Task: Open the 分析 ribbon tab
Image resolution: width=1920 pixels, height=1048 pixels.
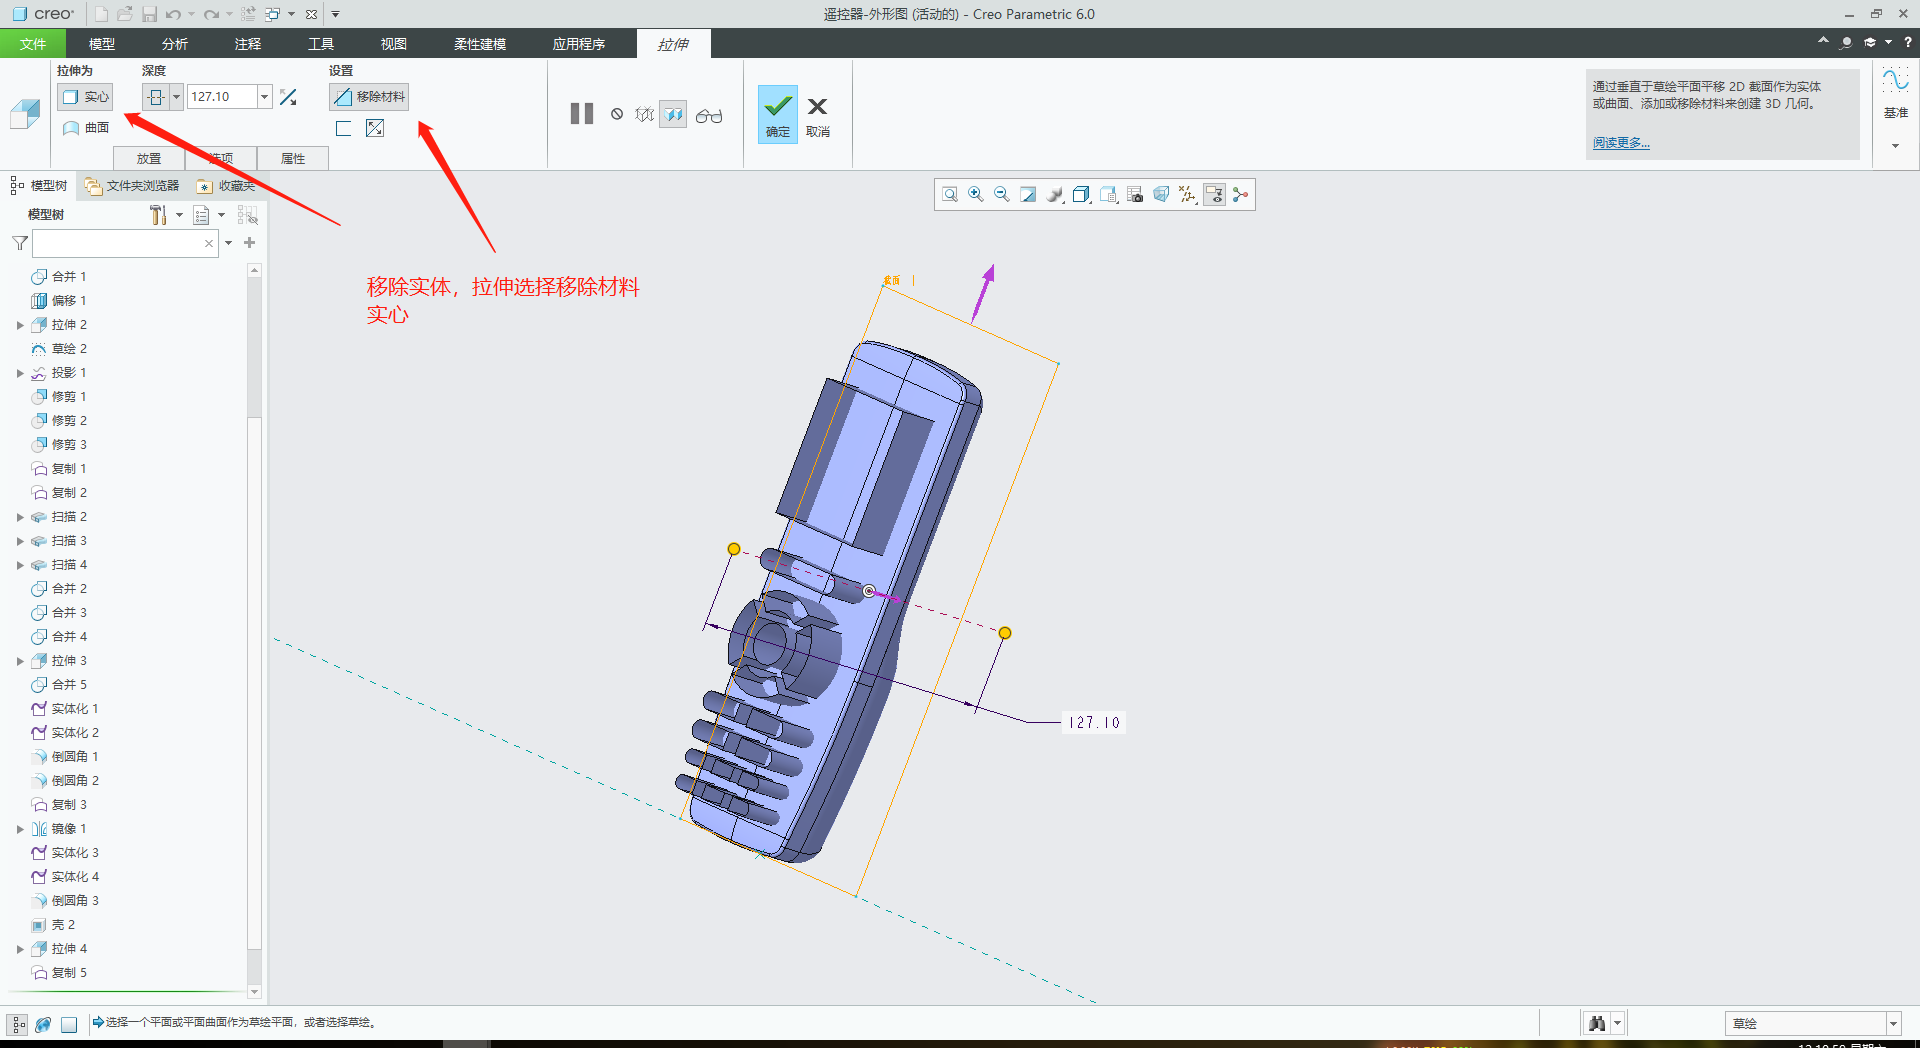Action: point(175,44)
